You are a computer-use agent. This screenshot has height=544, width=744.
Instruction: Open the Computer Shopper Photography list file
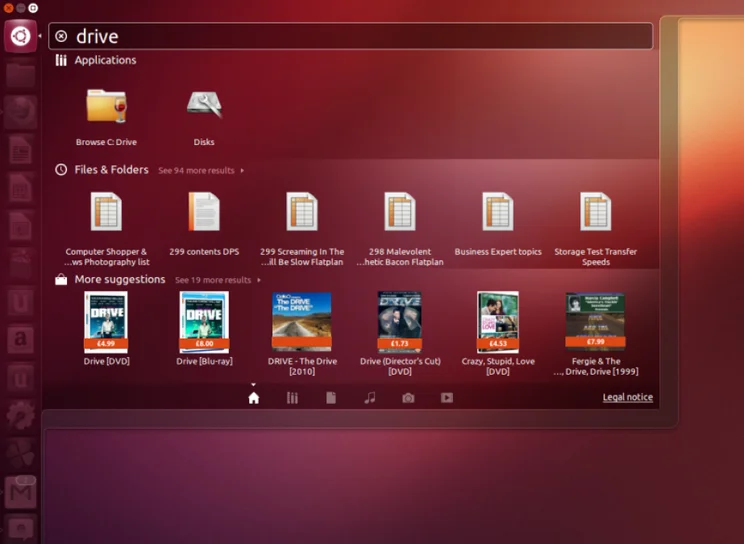[x=106, y=213]
